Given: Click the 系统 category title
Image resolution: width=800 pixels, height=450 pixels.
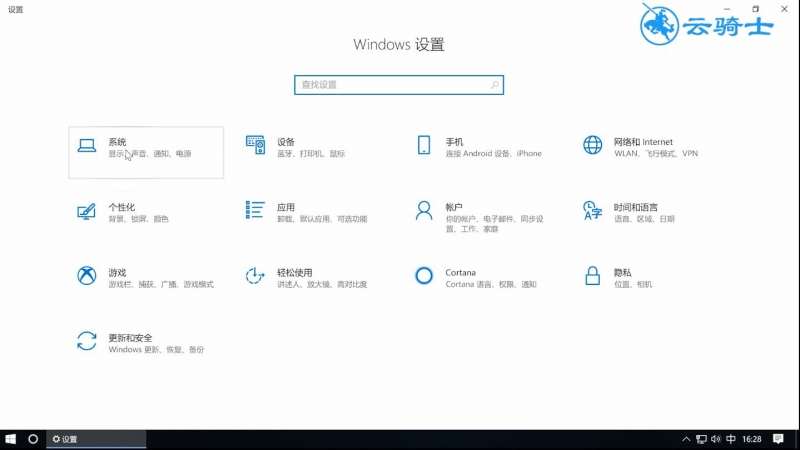Looking at the screenshot, I should point(117,142).
